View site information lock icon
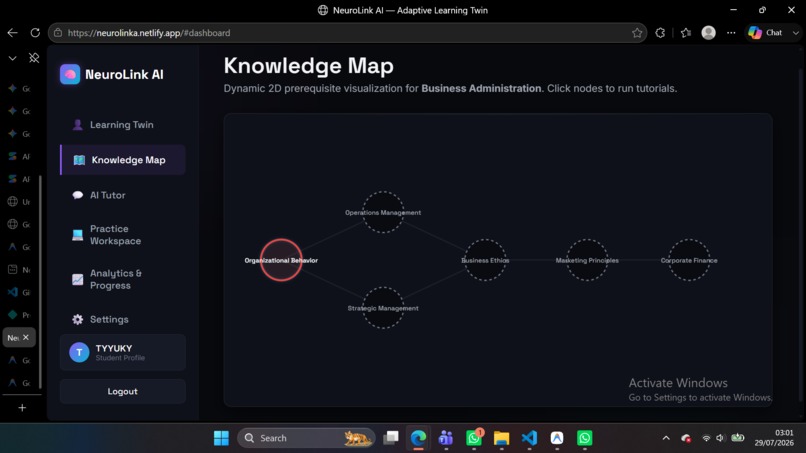This screenshot has width=806, height=453. click(x=58, y=33)
